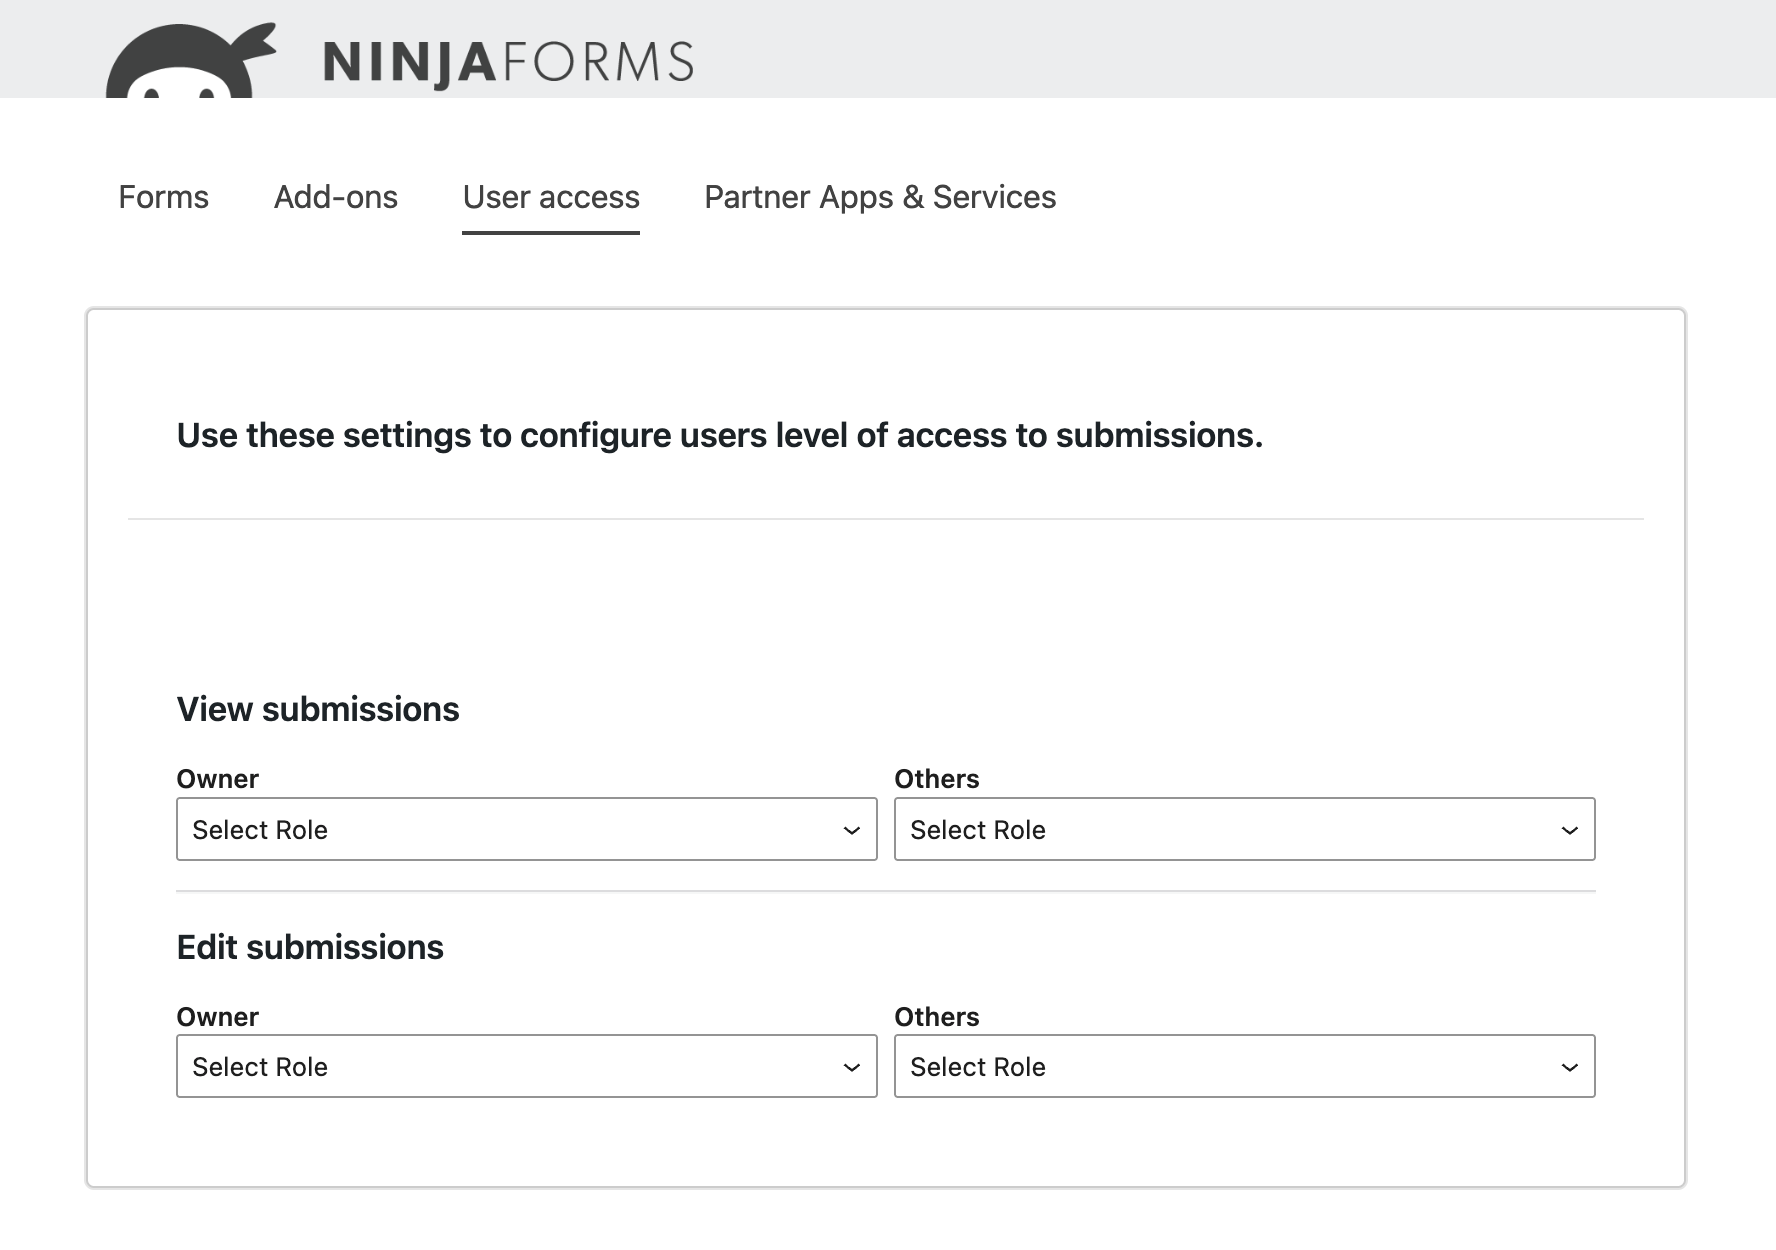Click chevron arrow of Edit submissions Owner select

coord(852,1067)
